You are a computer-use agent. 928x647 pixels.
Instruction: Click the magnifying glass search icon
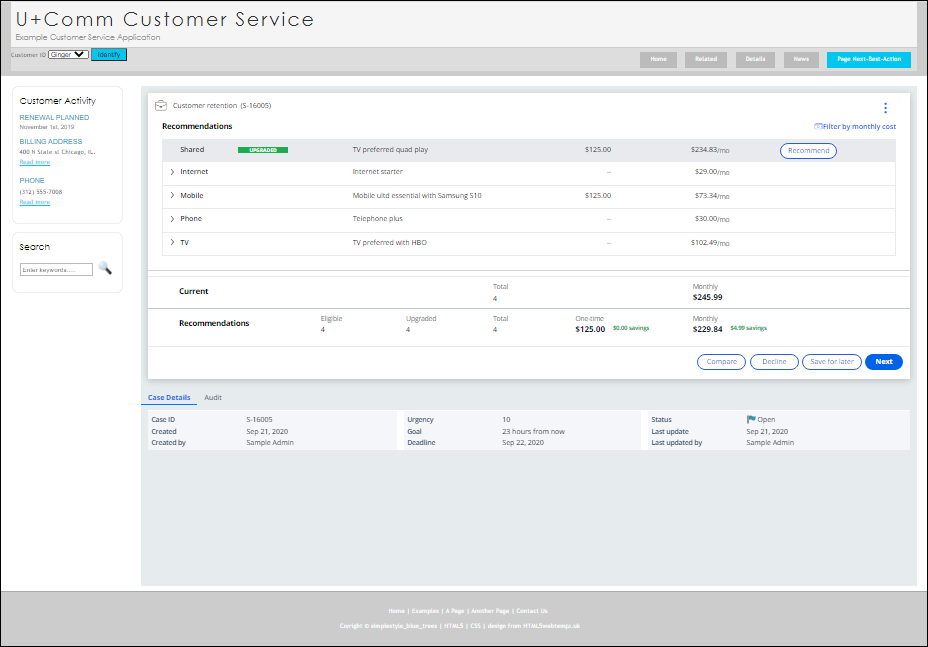104,268
